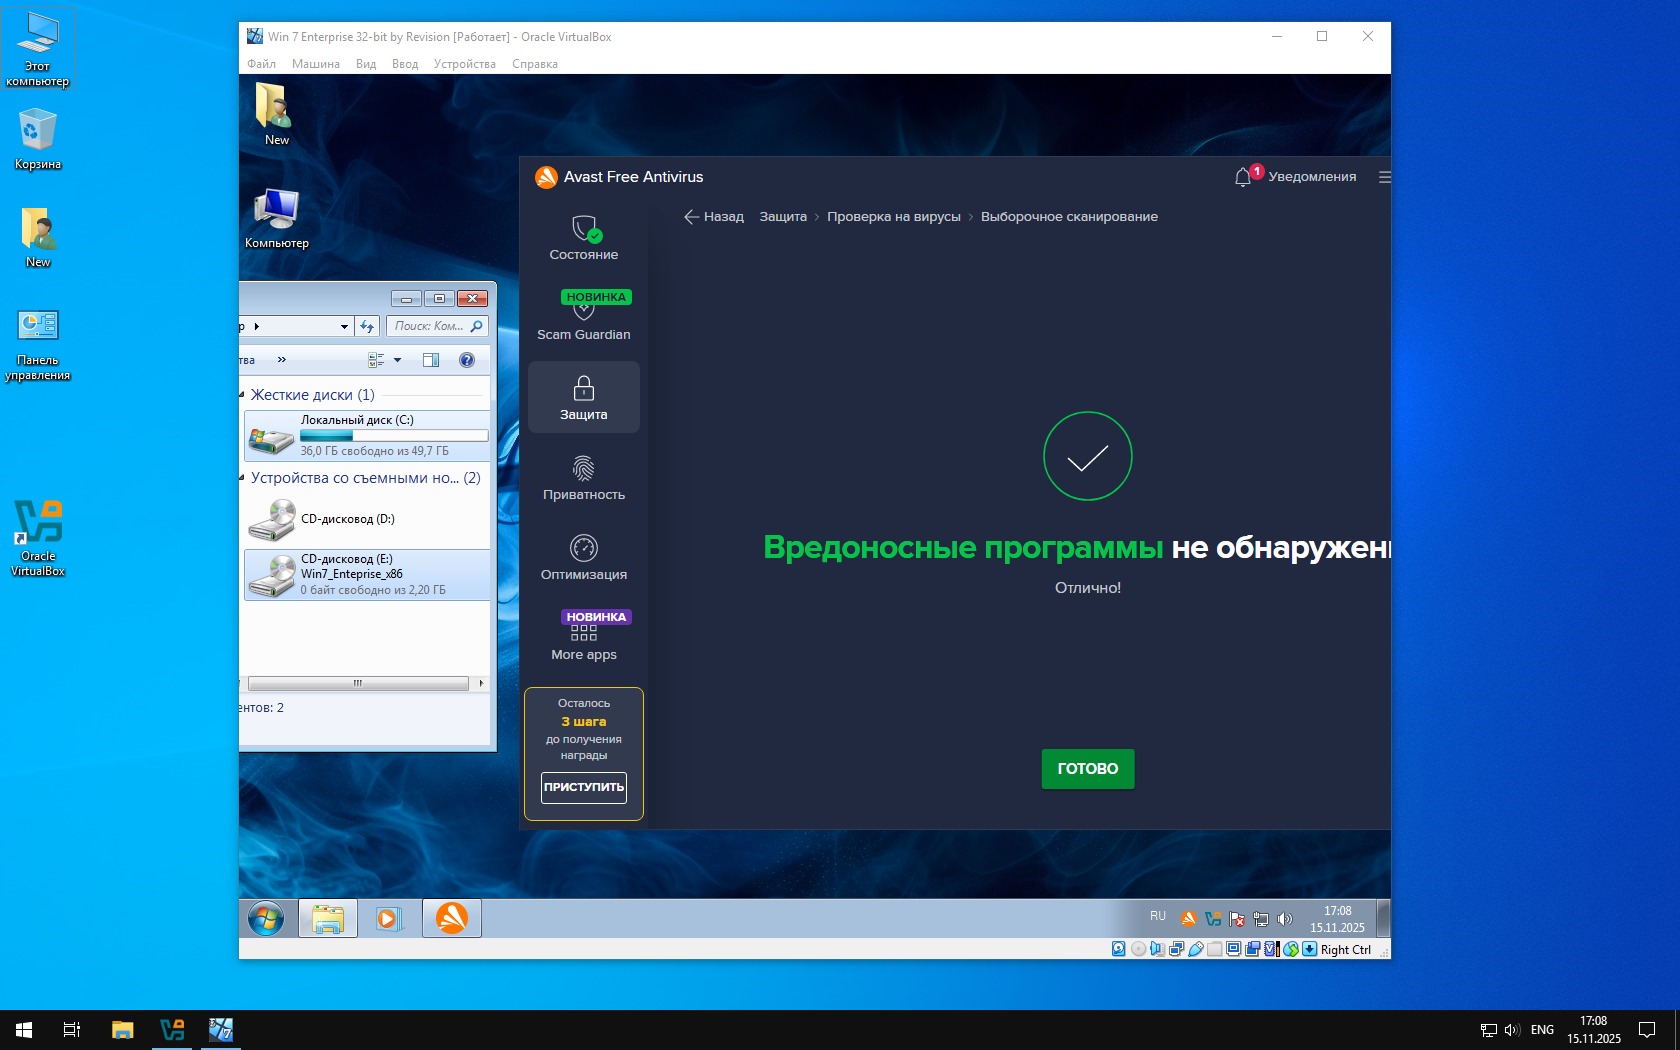Select CD-дисковод (D:) drive
The image size is (1680, 1050).
pos(368,520)
